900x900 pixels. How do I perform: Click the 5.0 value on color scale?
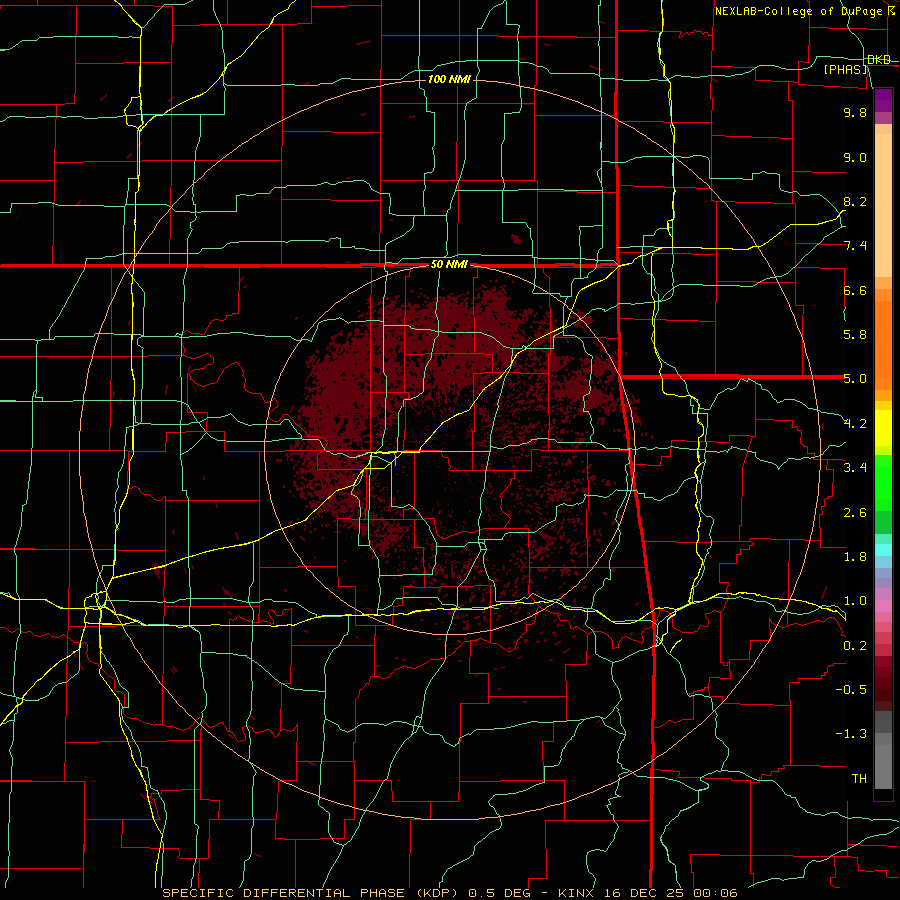855,379
